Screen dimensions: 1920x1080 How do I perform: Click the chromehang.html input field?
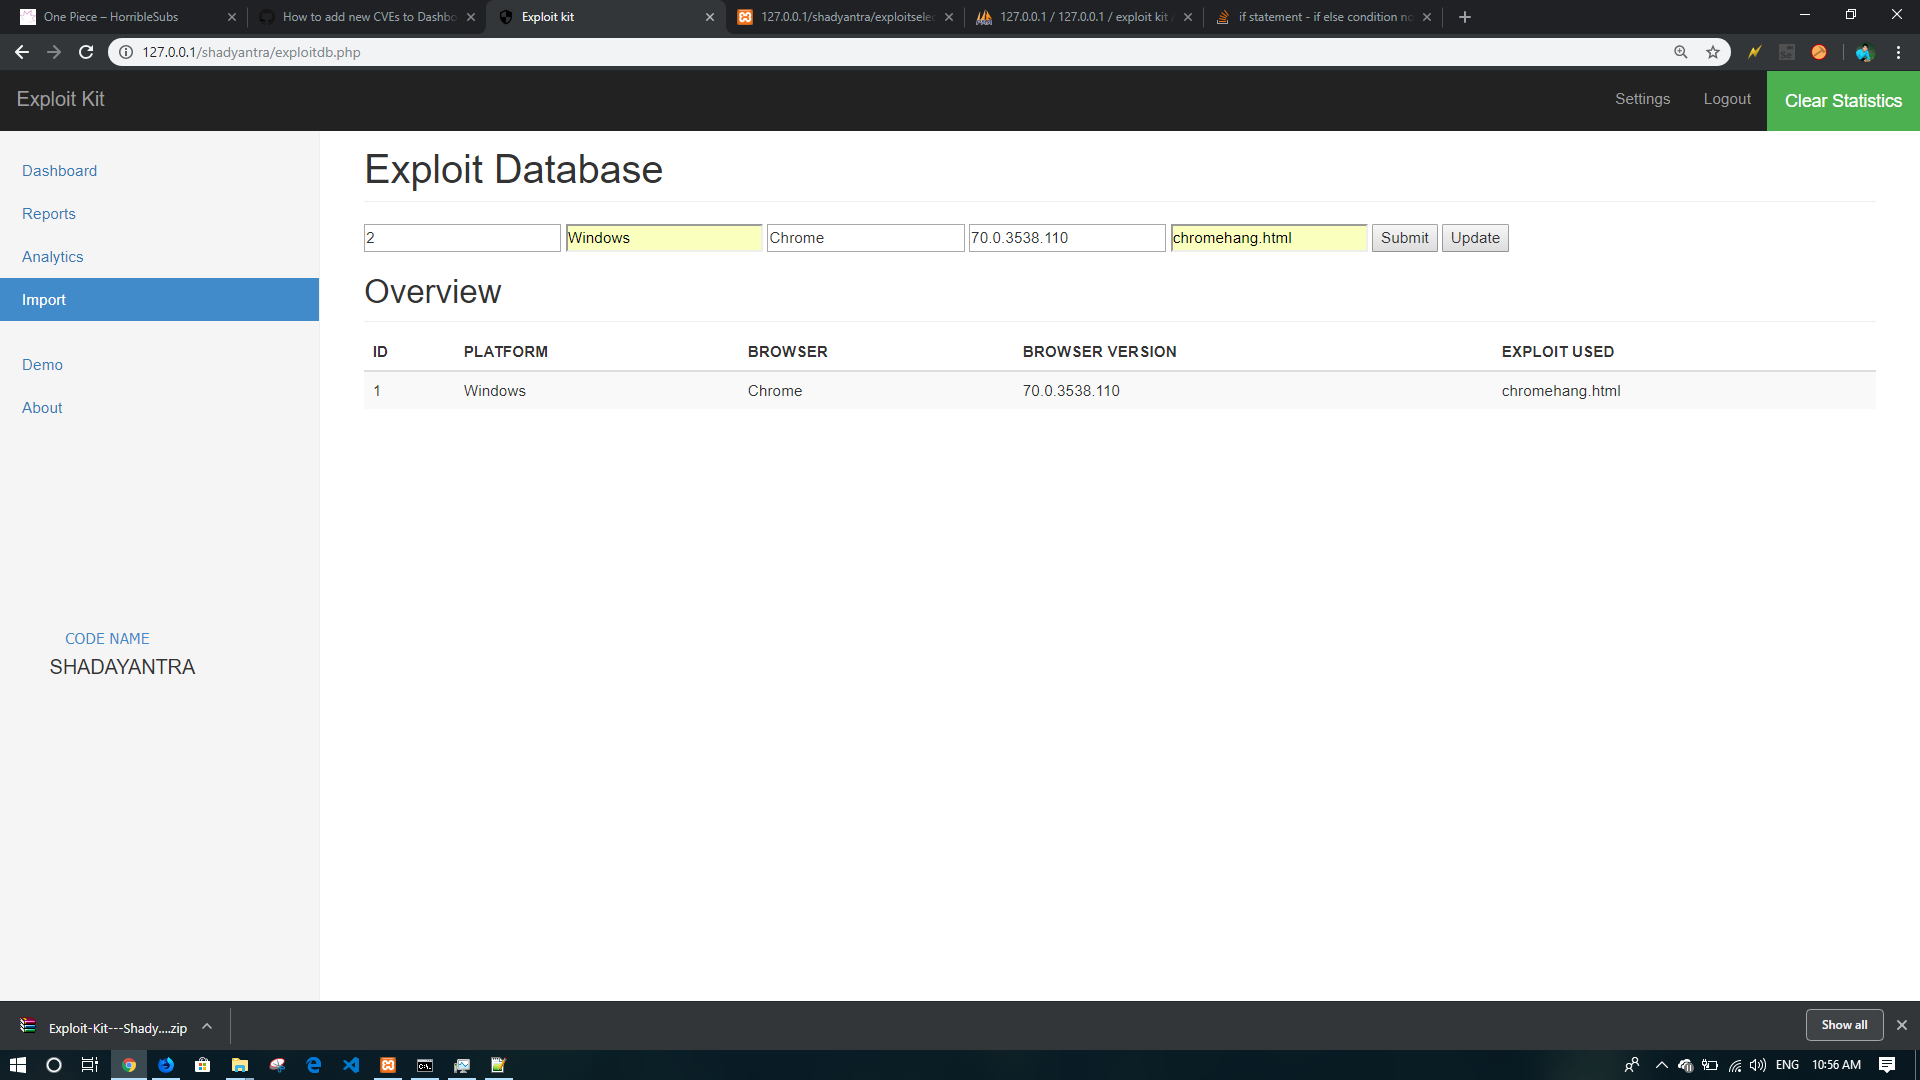tap(1268, 238)
